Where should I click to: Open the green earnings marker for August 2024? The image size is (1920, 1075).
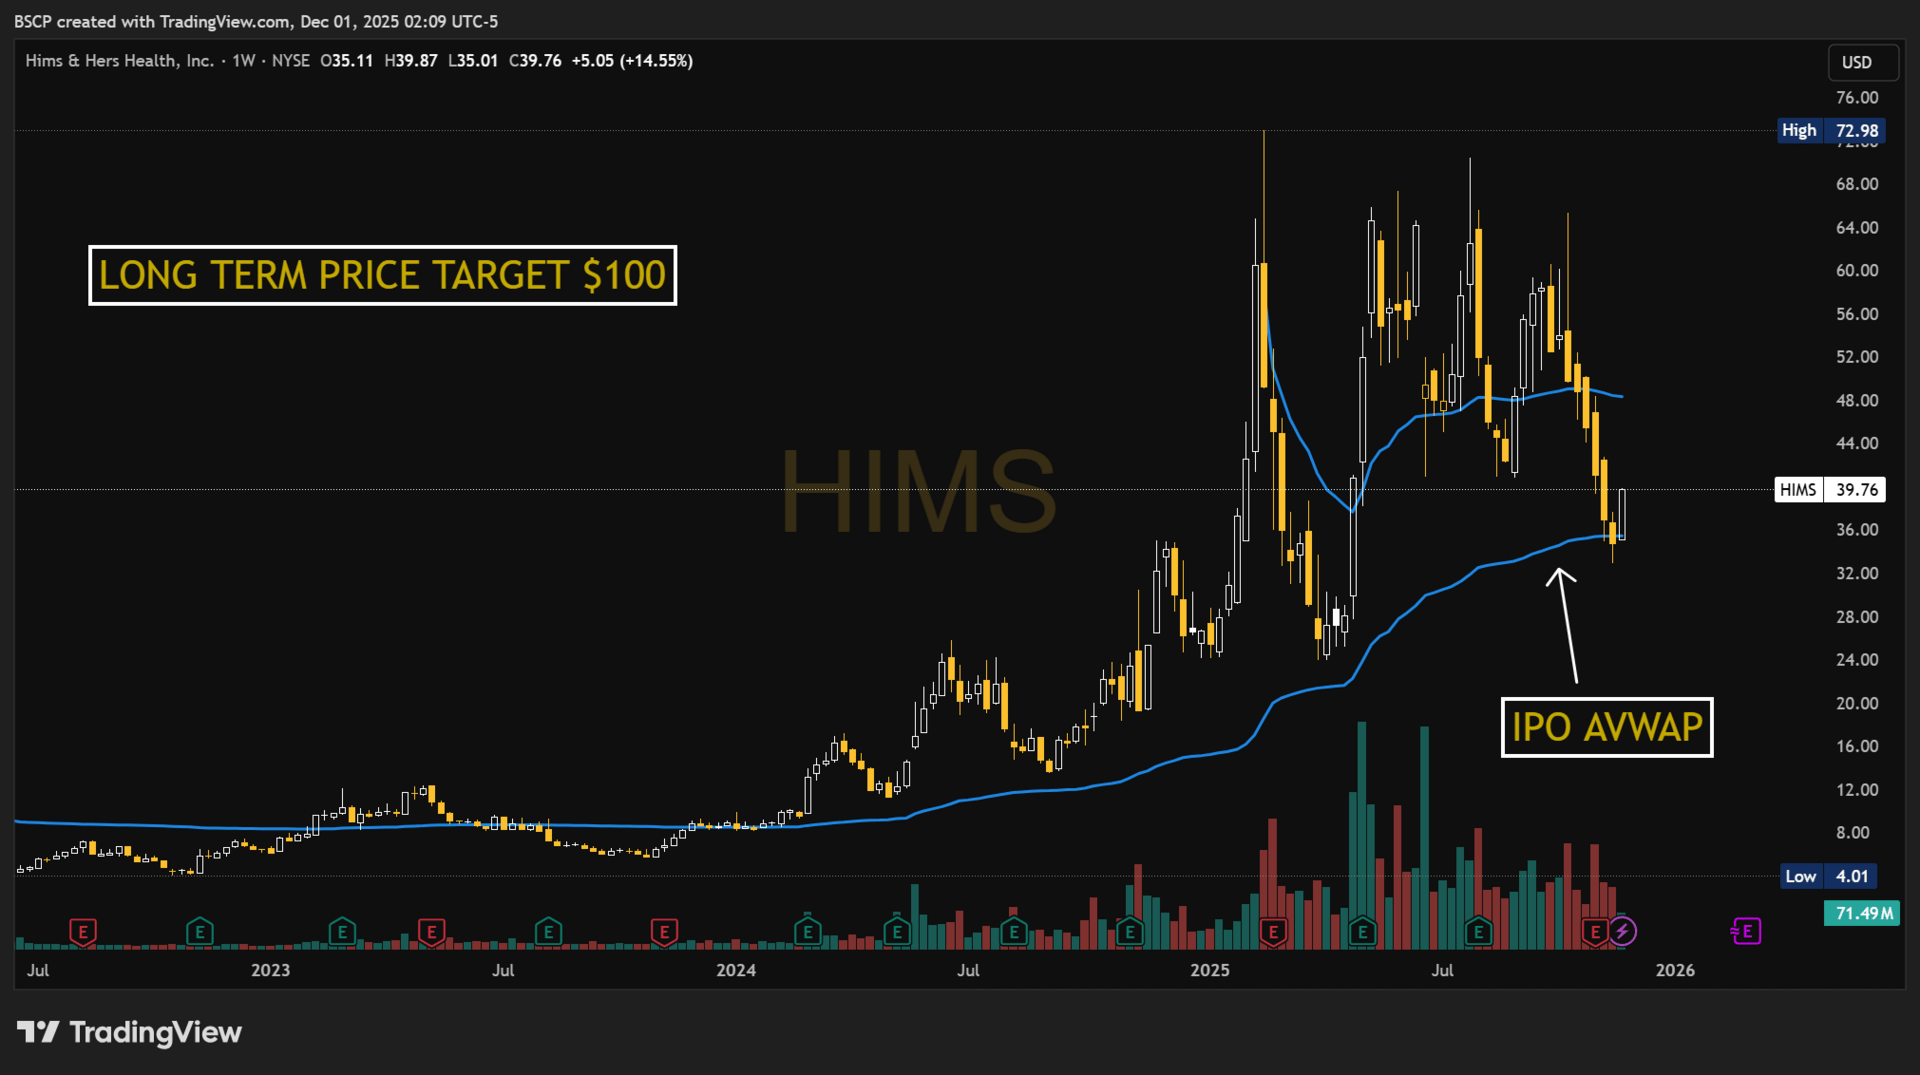pos(1014,932)
